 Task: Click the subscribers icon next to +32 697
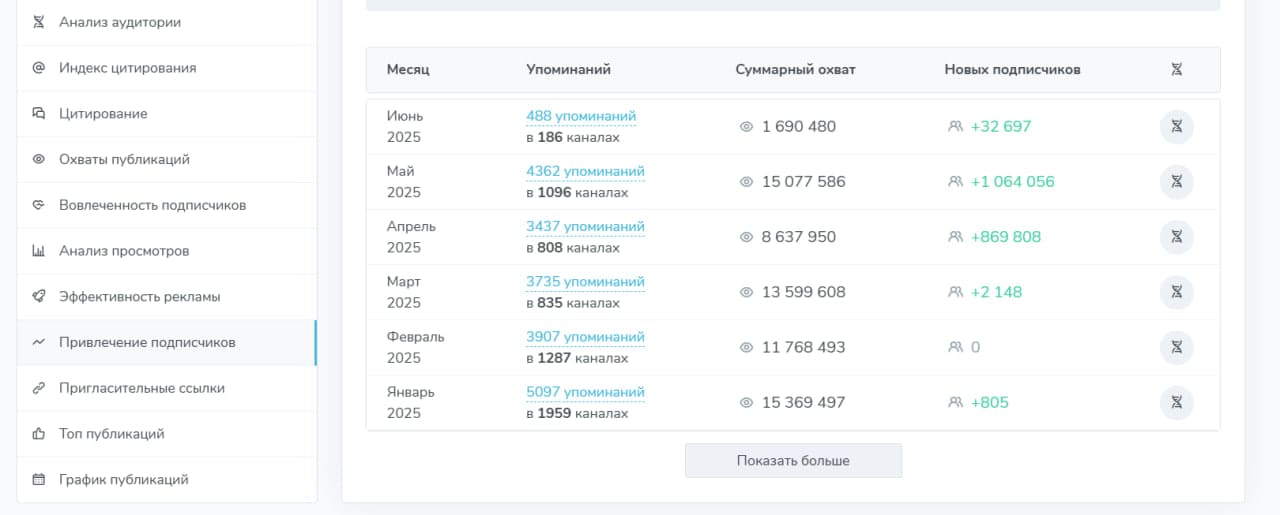(x=955, y=127)
